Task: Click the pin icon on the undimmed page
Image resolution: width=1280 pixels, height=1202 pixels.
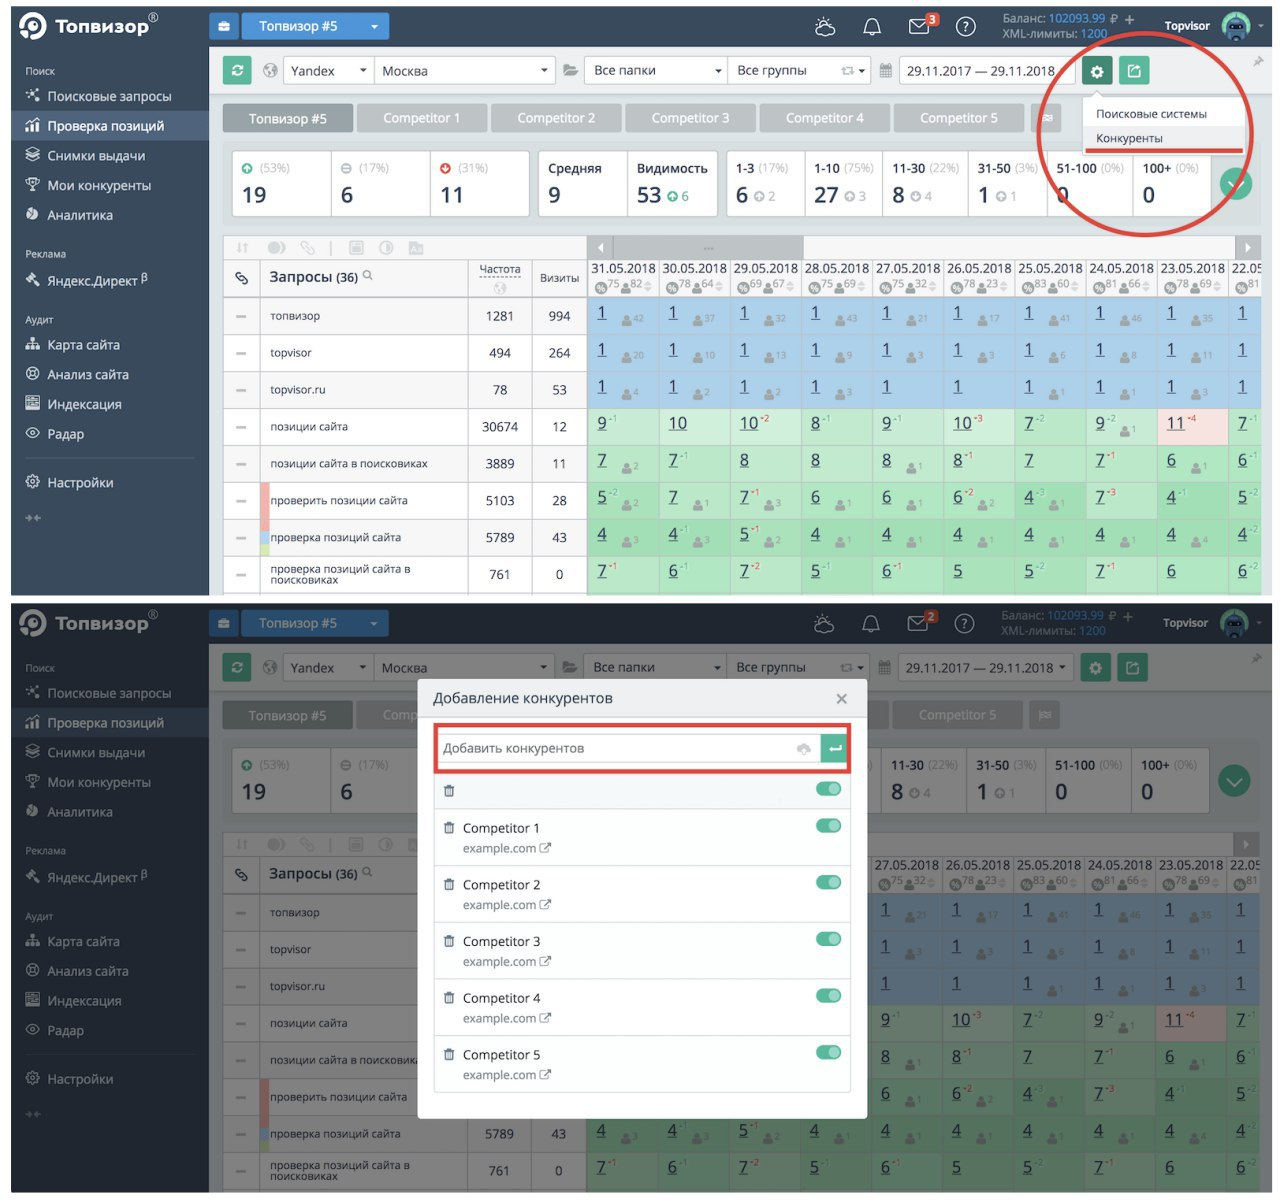Action: pyautogui.click(x=1257, y=62)
